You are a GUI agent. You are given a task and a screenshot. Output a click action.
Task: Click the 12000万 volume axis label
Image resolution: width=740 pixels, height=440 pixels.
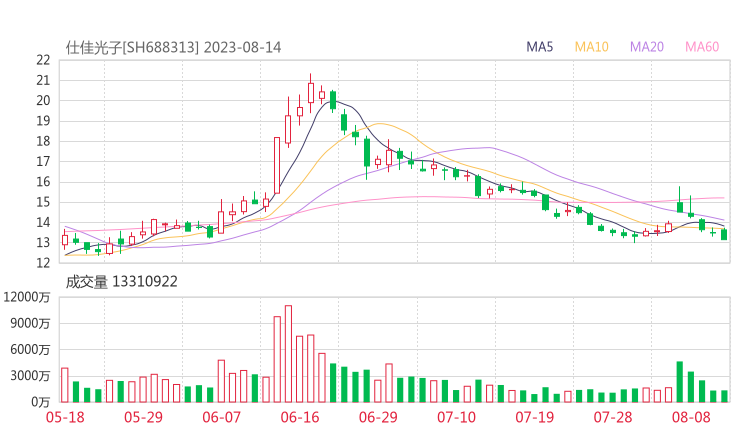26,297
